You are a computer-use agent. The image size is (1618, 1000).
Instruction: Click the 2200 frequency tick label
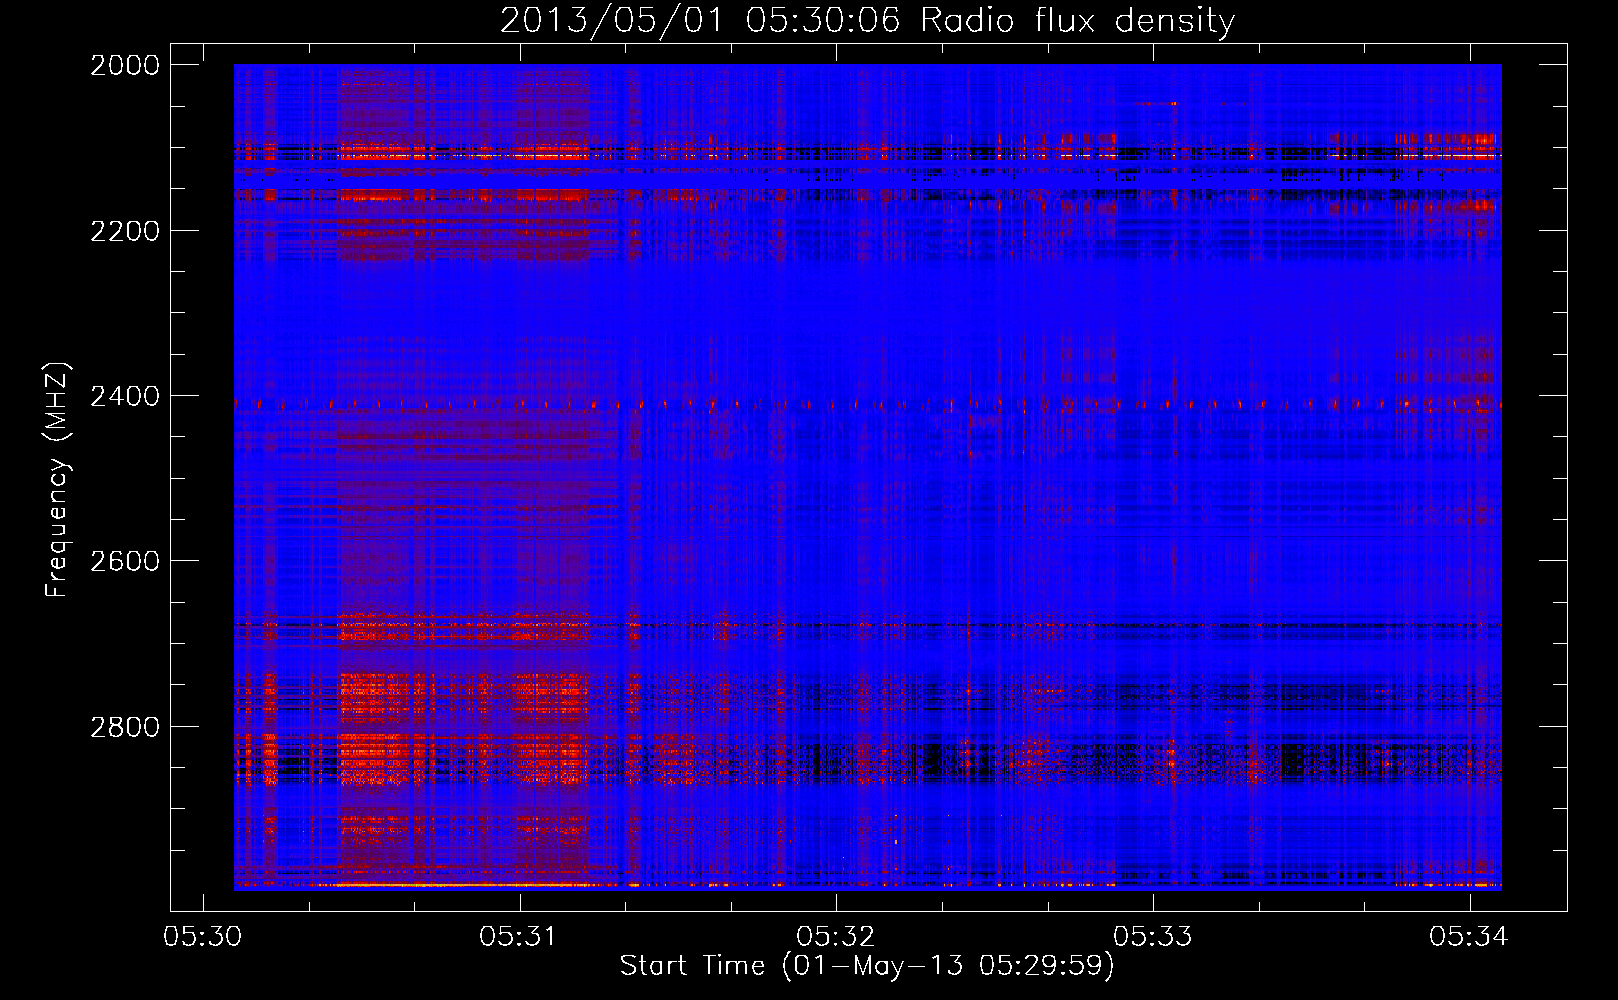click(x=125, y=231)
